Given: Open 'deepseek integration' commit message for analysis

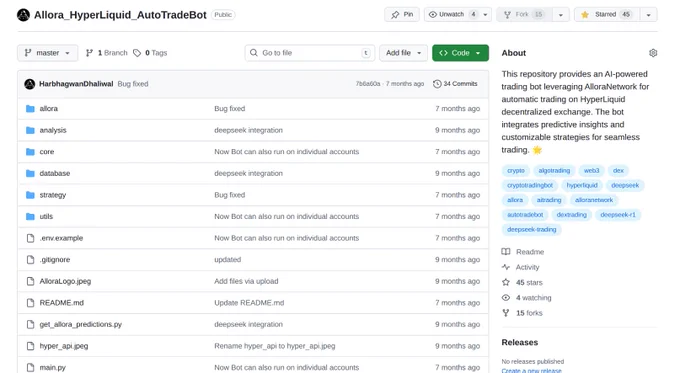Looking at the screenshot, I should [x=248, y=130].
